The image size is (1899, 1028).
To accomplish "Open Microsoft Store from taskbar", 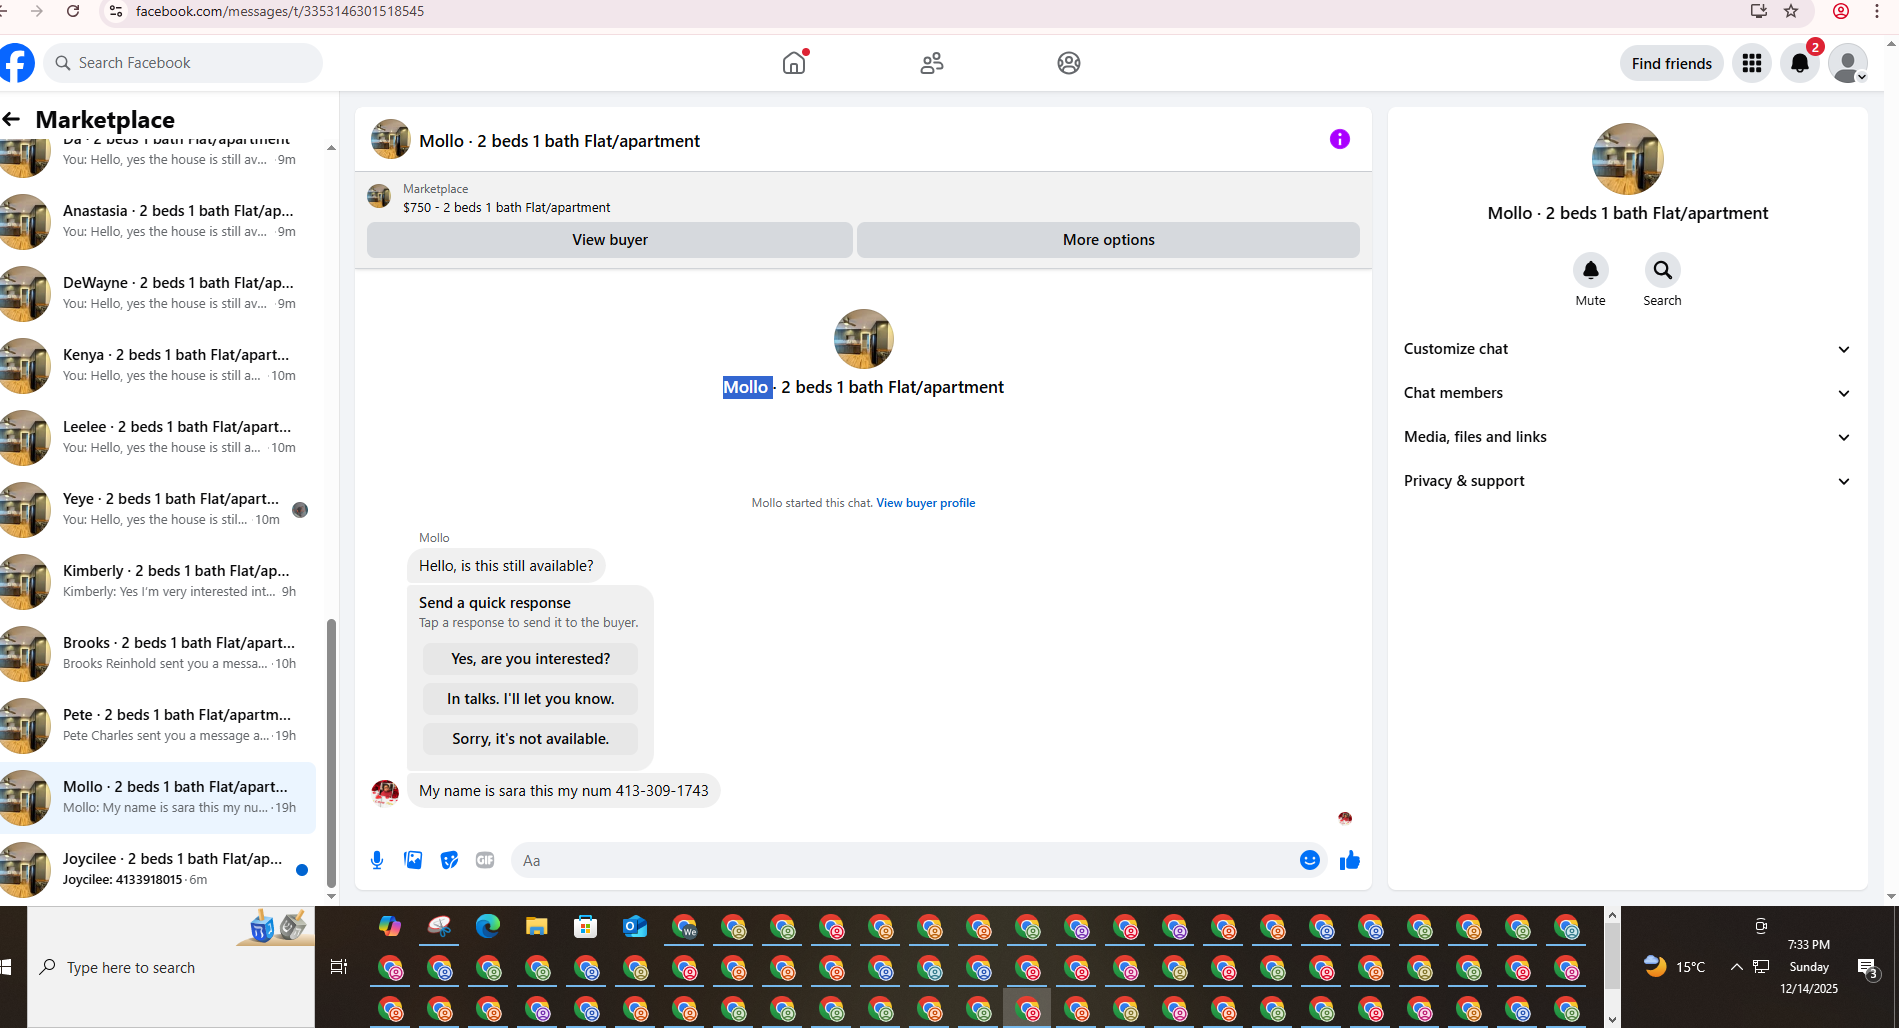I will [x=586, y=927].
